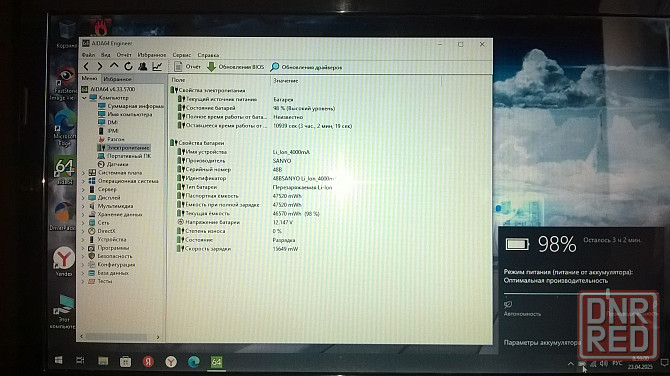The height and width of the screenshot is (376, 670).
Task: Open the Файл menu
Action: pos(88,55)
